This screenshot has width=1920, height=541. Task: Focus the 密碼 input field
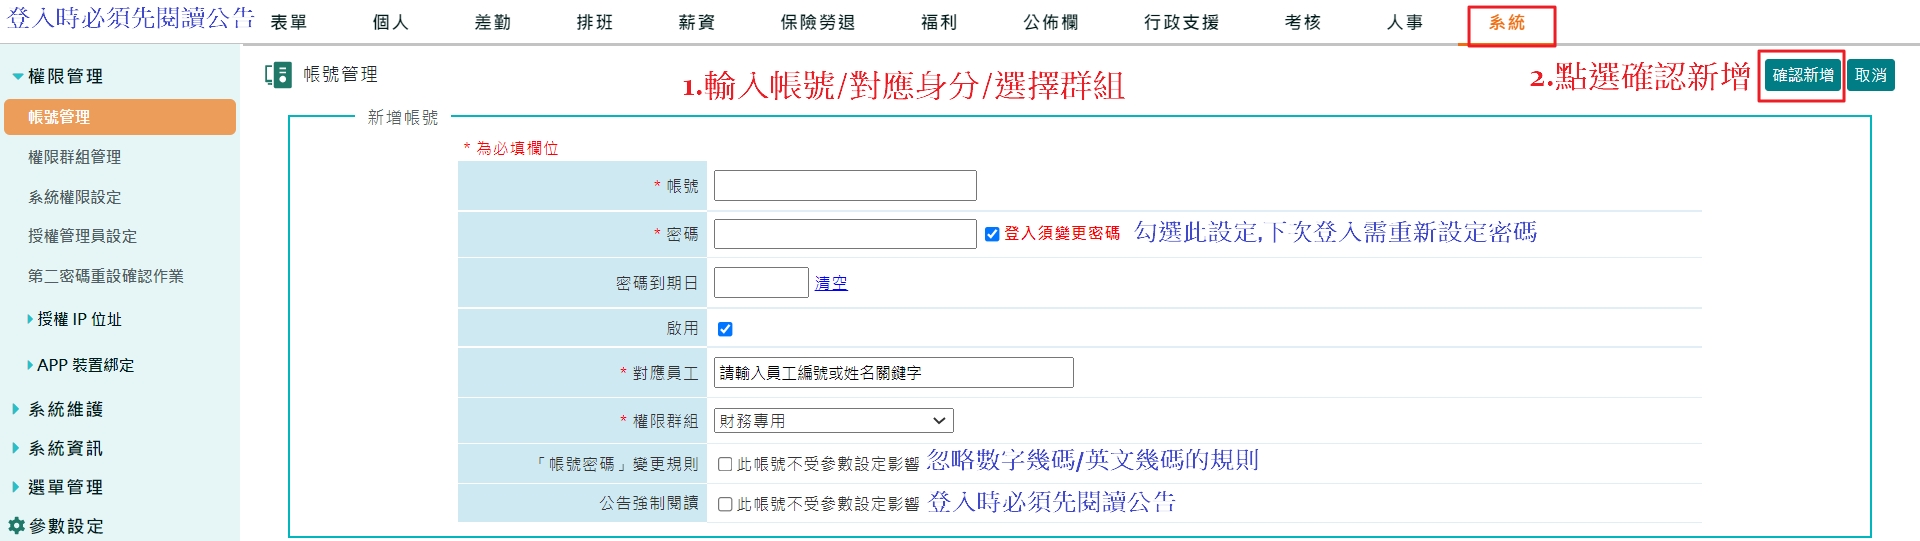click(845, 234)
